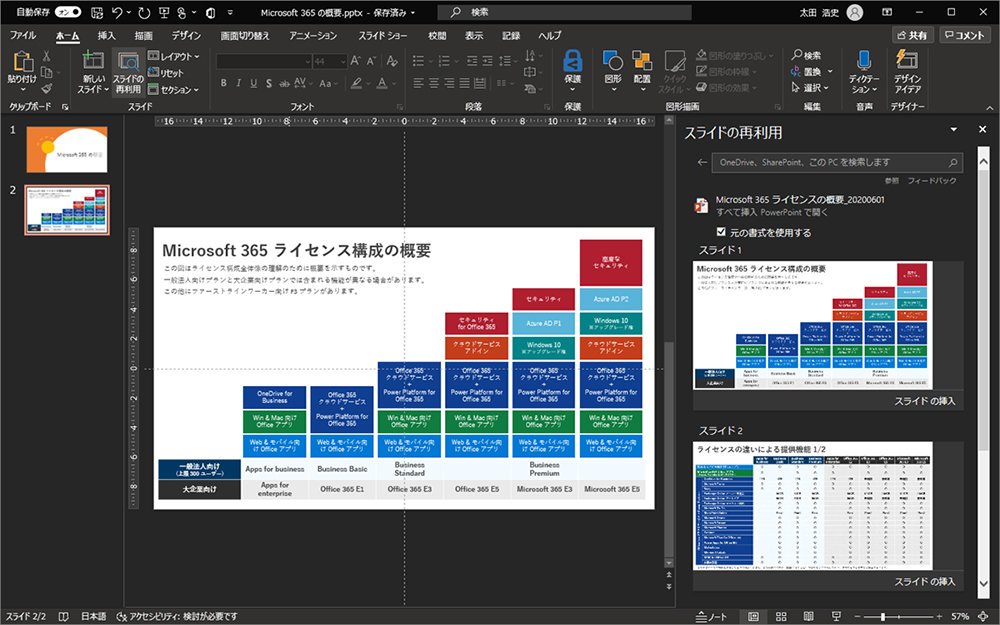Toggle the AutoSave (自動保存) switch
The width and height of the screenshot is (1000, 625).
tap(68, 12)
